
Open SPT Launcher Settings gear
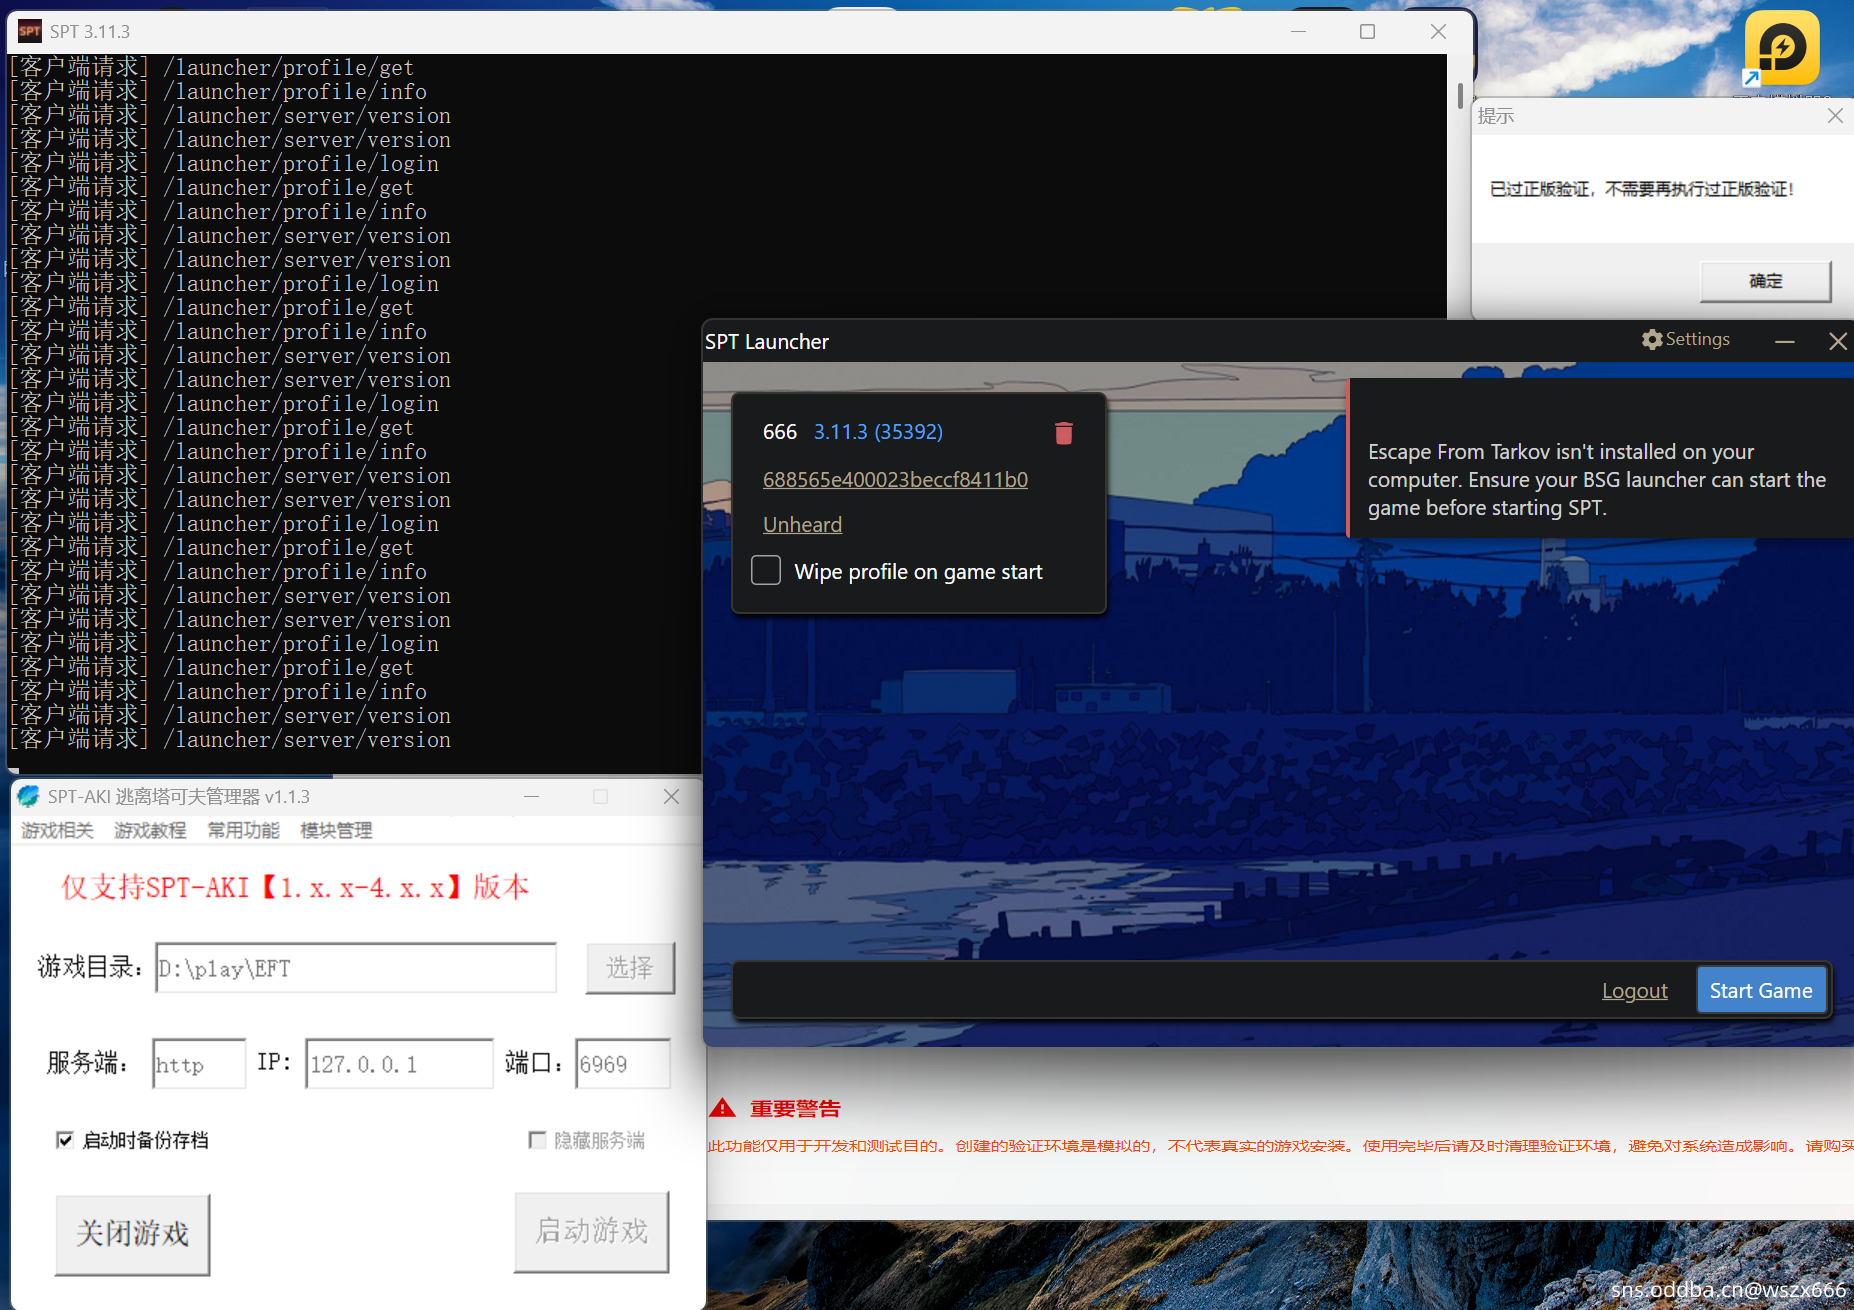tap(1686, 339)
